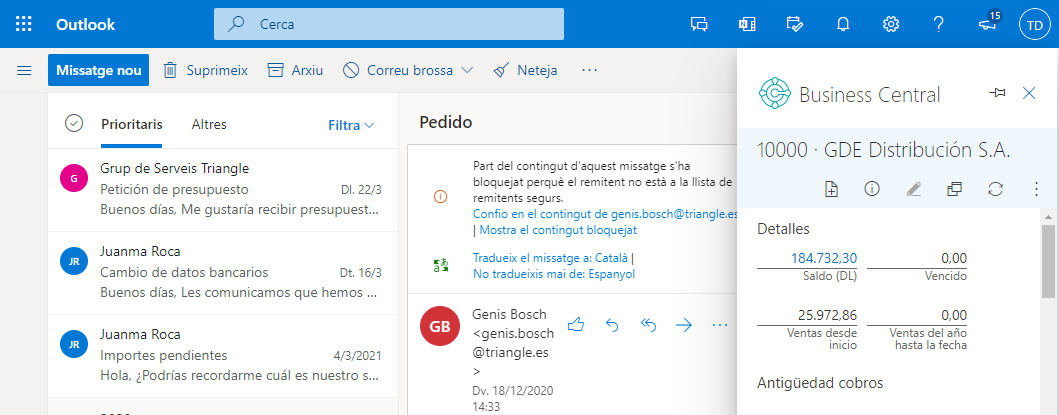Toggle the hamburger navigation pane
The image size is (1059, 415).
pyautogui.click(x=24, y=70)
